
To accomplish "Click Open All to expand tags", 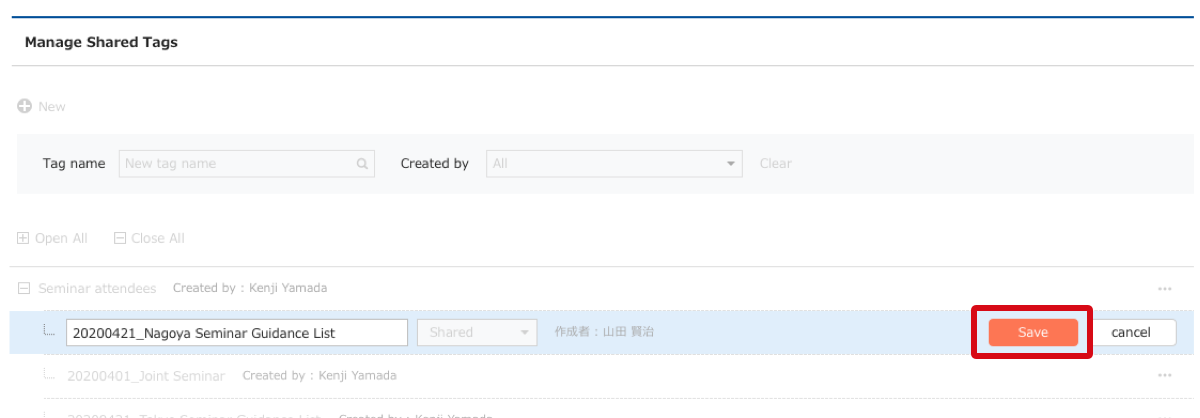I will pos(52,238).
